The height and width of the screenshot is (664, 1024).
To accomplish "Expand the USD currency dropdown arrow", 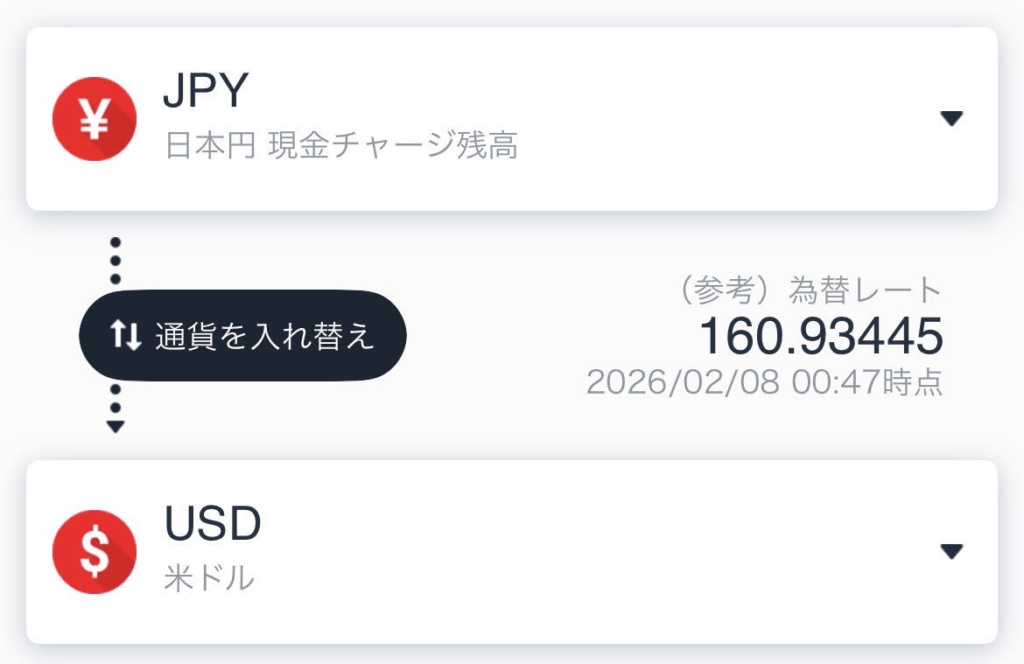I will (951, 551).
